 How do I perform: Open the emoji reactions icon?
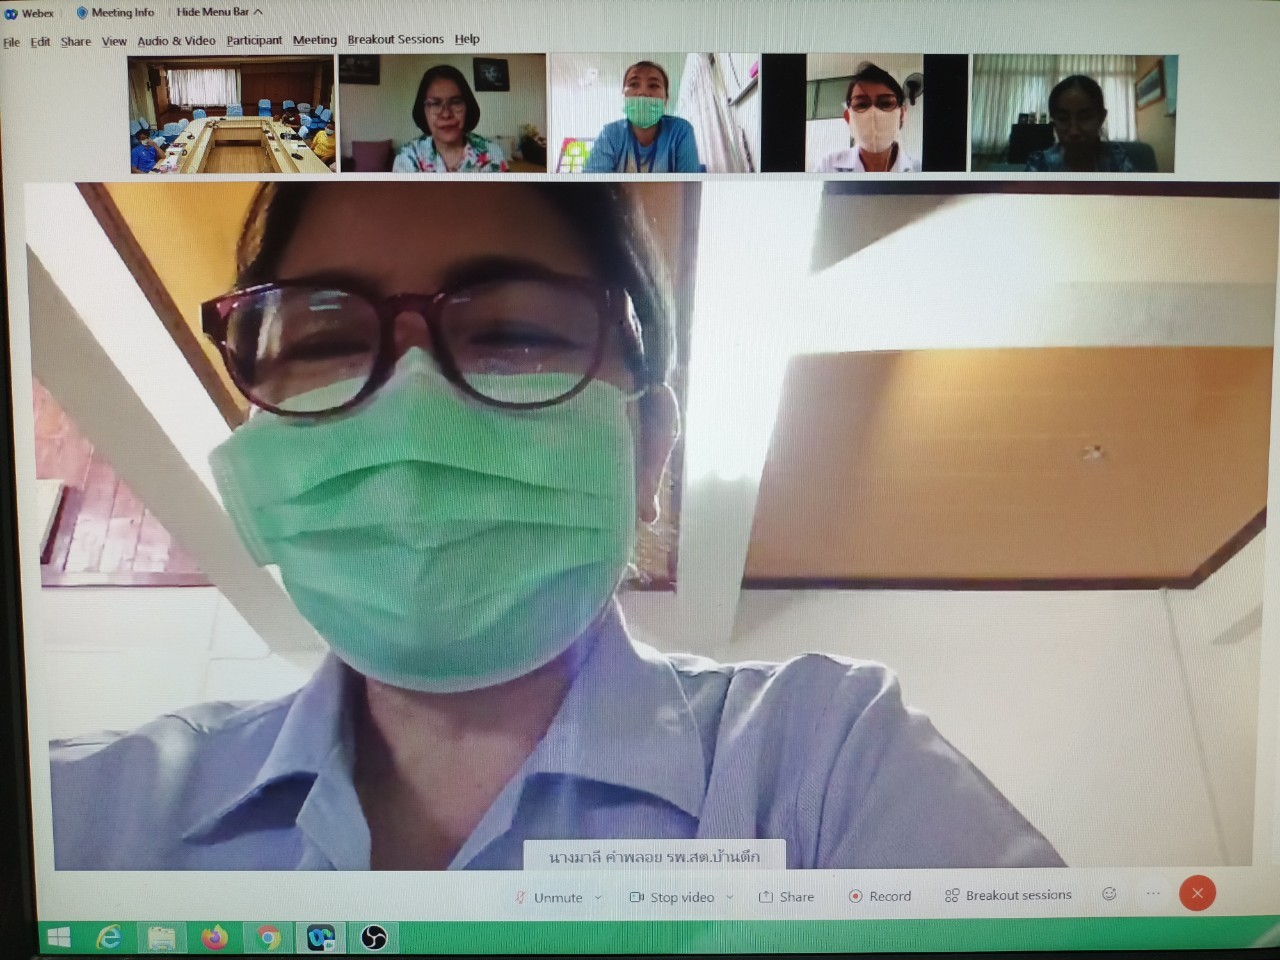(x=1109, y=894)
